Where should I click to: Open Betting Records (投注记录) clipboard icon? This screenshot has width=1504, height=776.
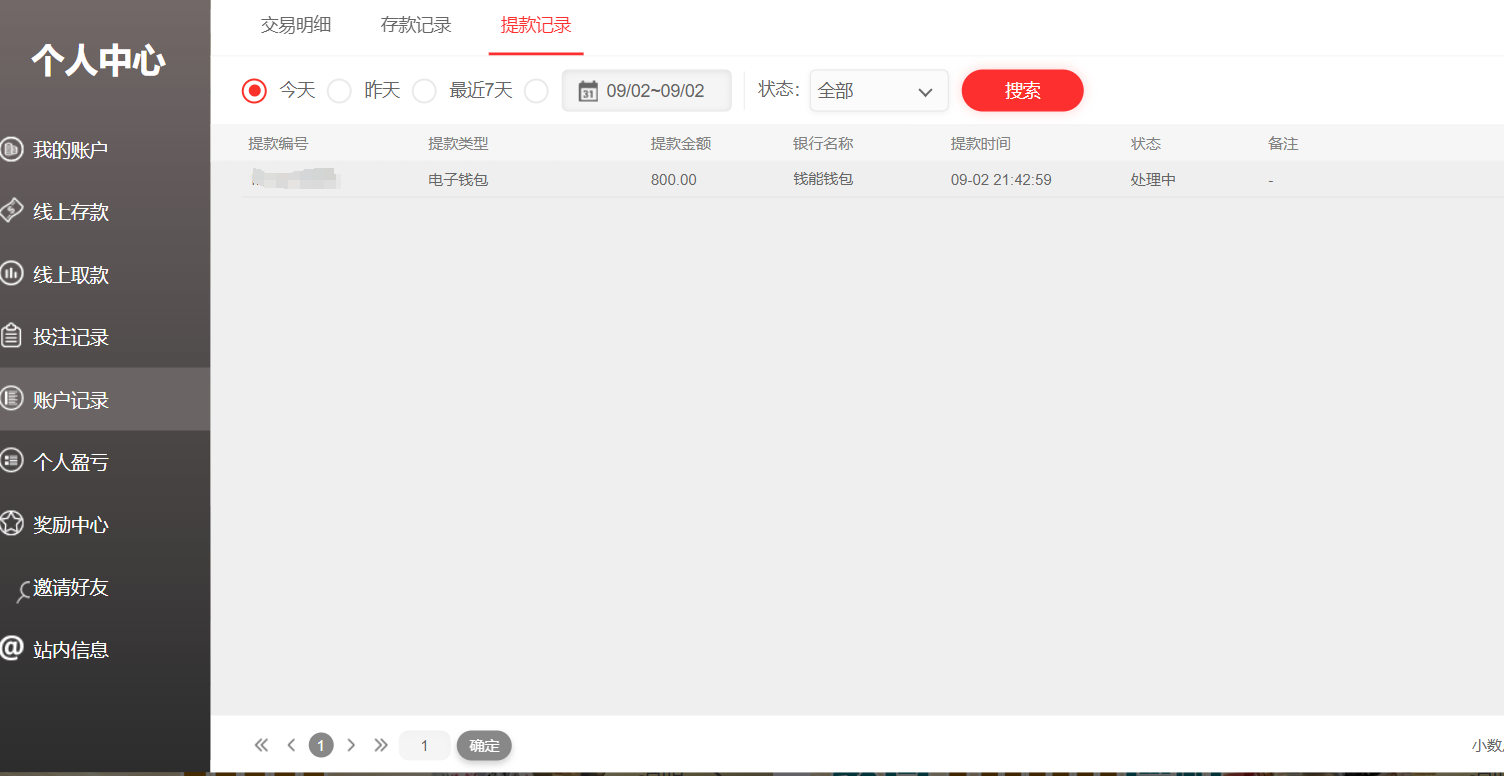tap(11, 336)
